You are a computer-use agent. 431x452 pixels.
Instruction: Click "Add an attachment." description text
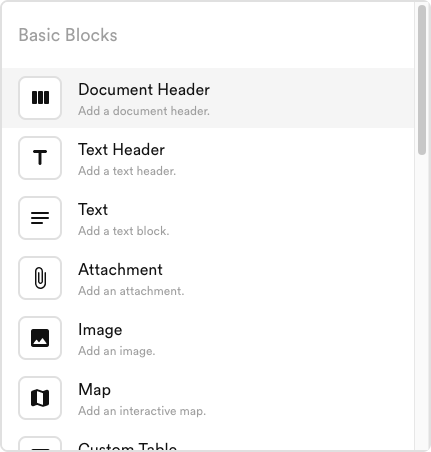pos(131,291)
